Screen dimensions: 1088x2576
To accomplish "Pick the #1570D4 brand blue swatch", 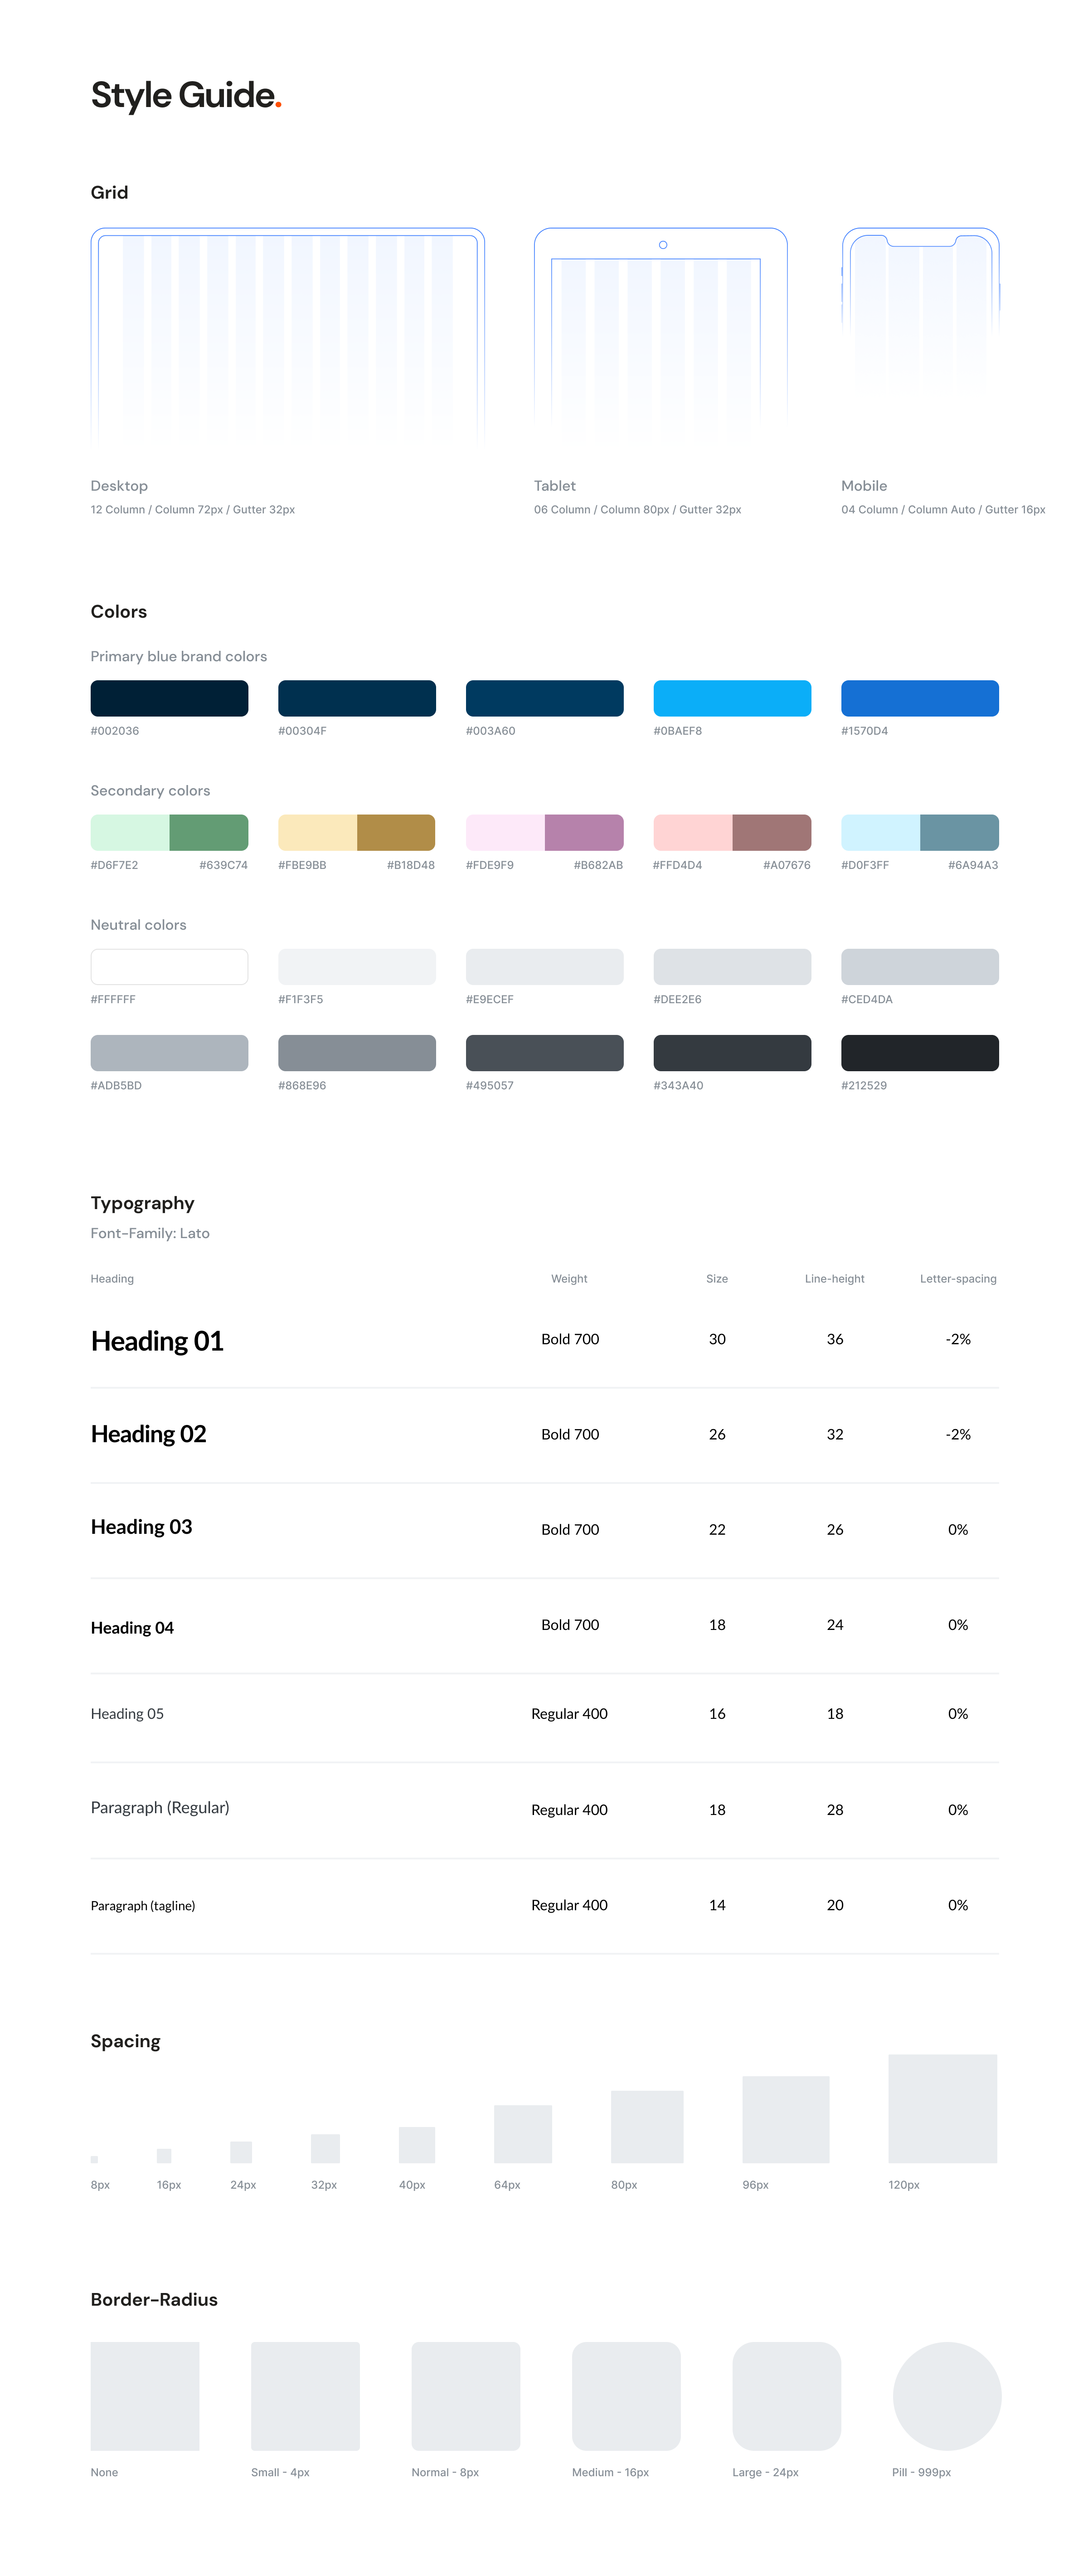I will pyautogui.click(x=919, y=698).
